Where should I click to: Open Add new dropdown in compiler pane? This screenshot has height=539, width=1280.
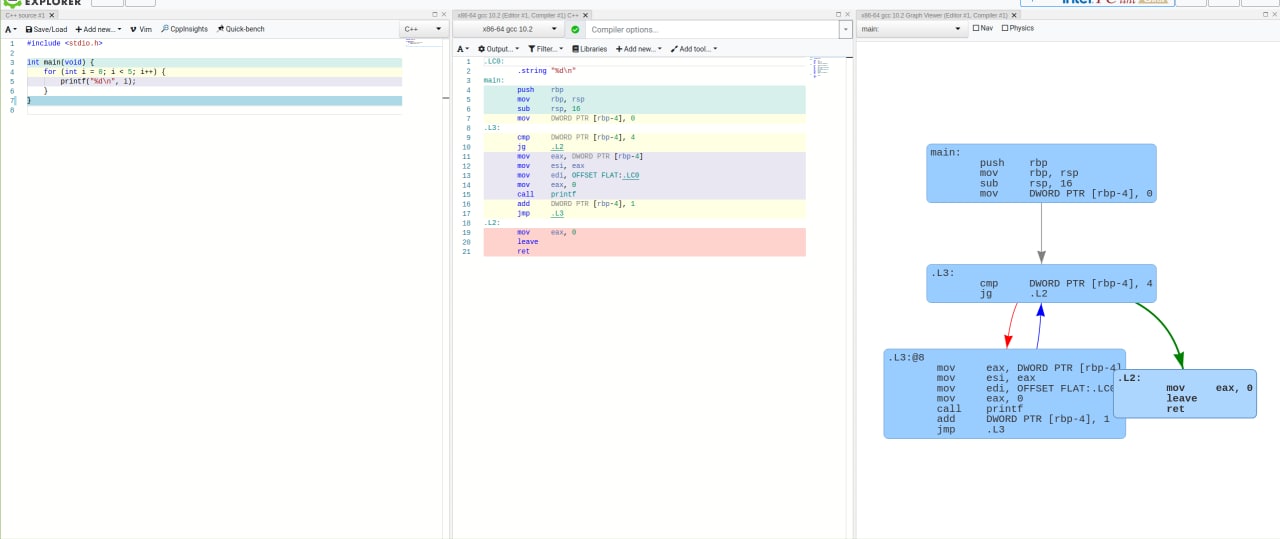[x=638, y=48]
